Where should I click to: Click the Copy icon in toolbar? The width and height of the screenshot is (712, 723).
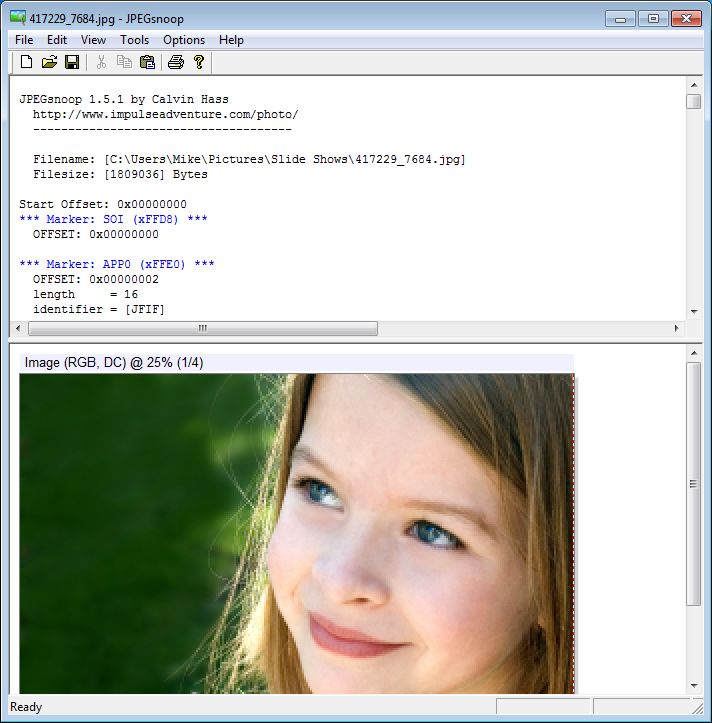pos(124,62)
